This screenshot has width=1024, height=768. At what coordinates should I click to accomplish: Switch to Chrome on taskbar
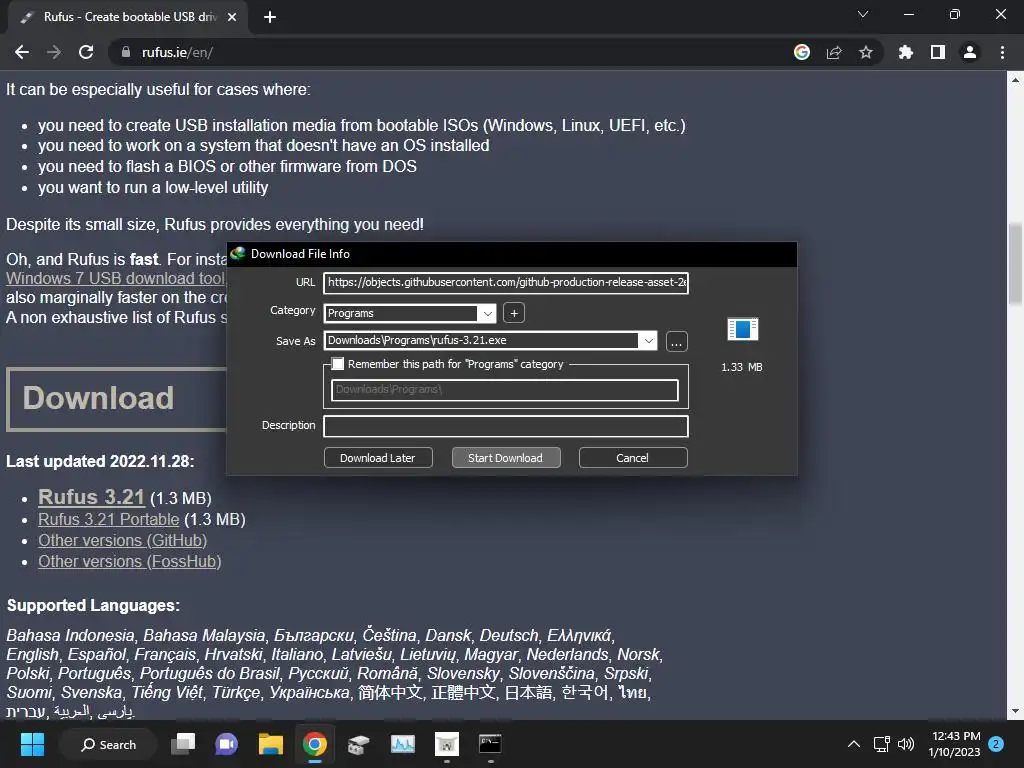[x=315, y=744]
